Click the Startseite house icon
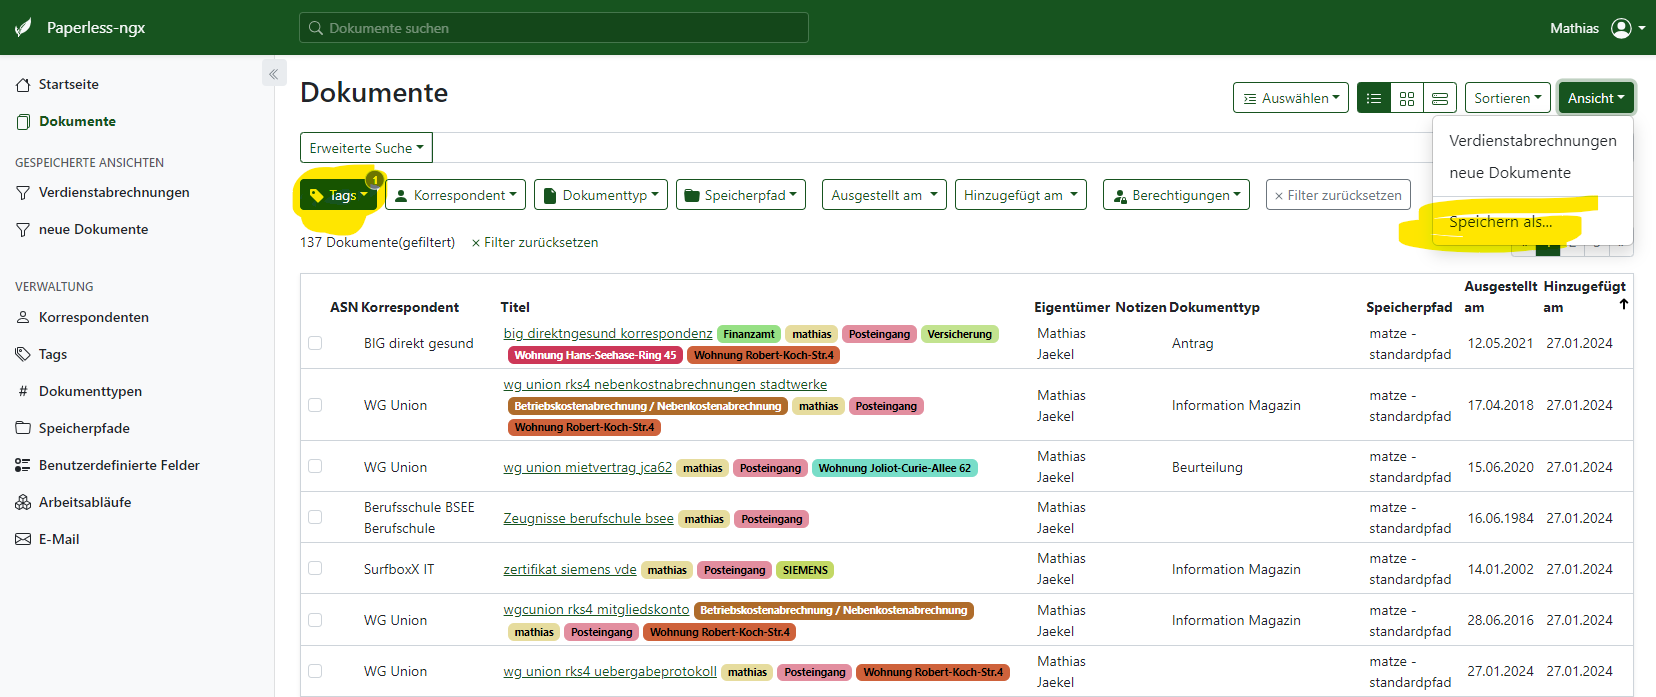 click(23, 85)
